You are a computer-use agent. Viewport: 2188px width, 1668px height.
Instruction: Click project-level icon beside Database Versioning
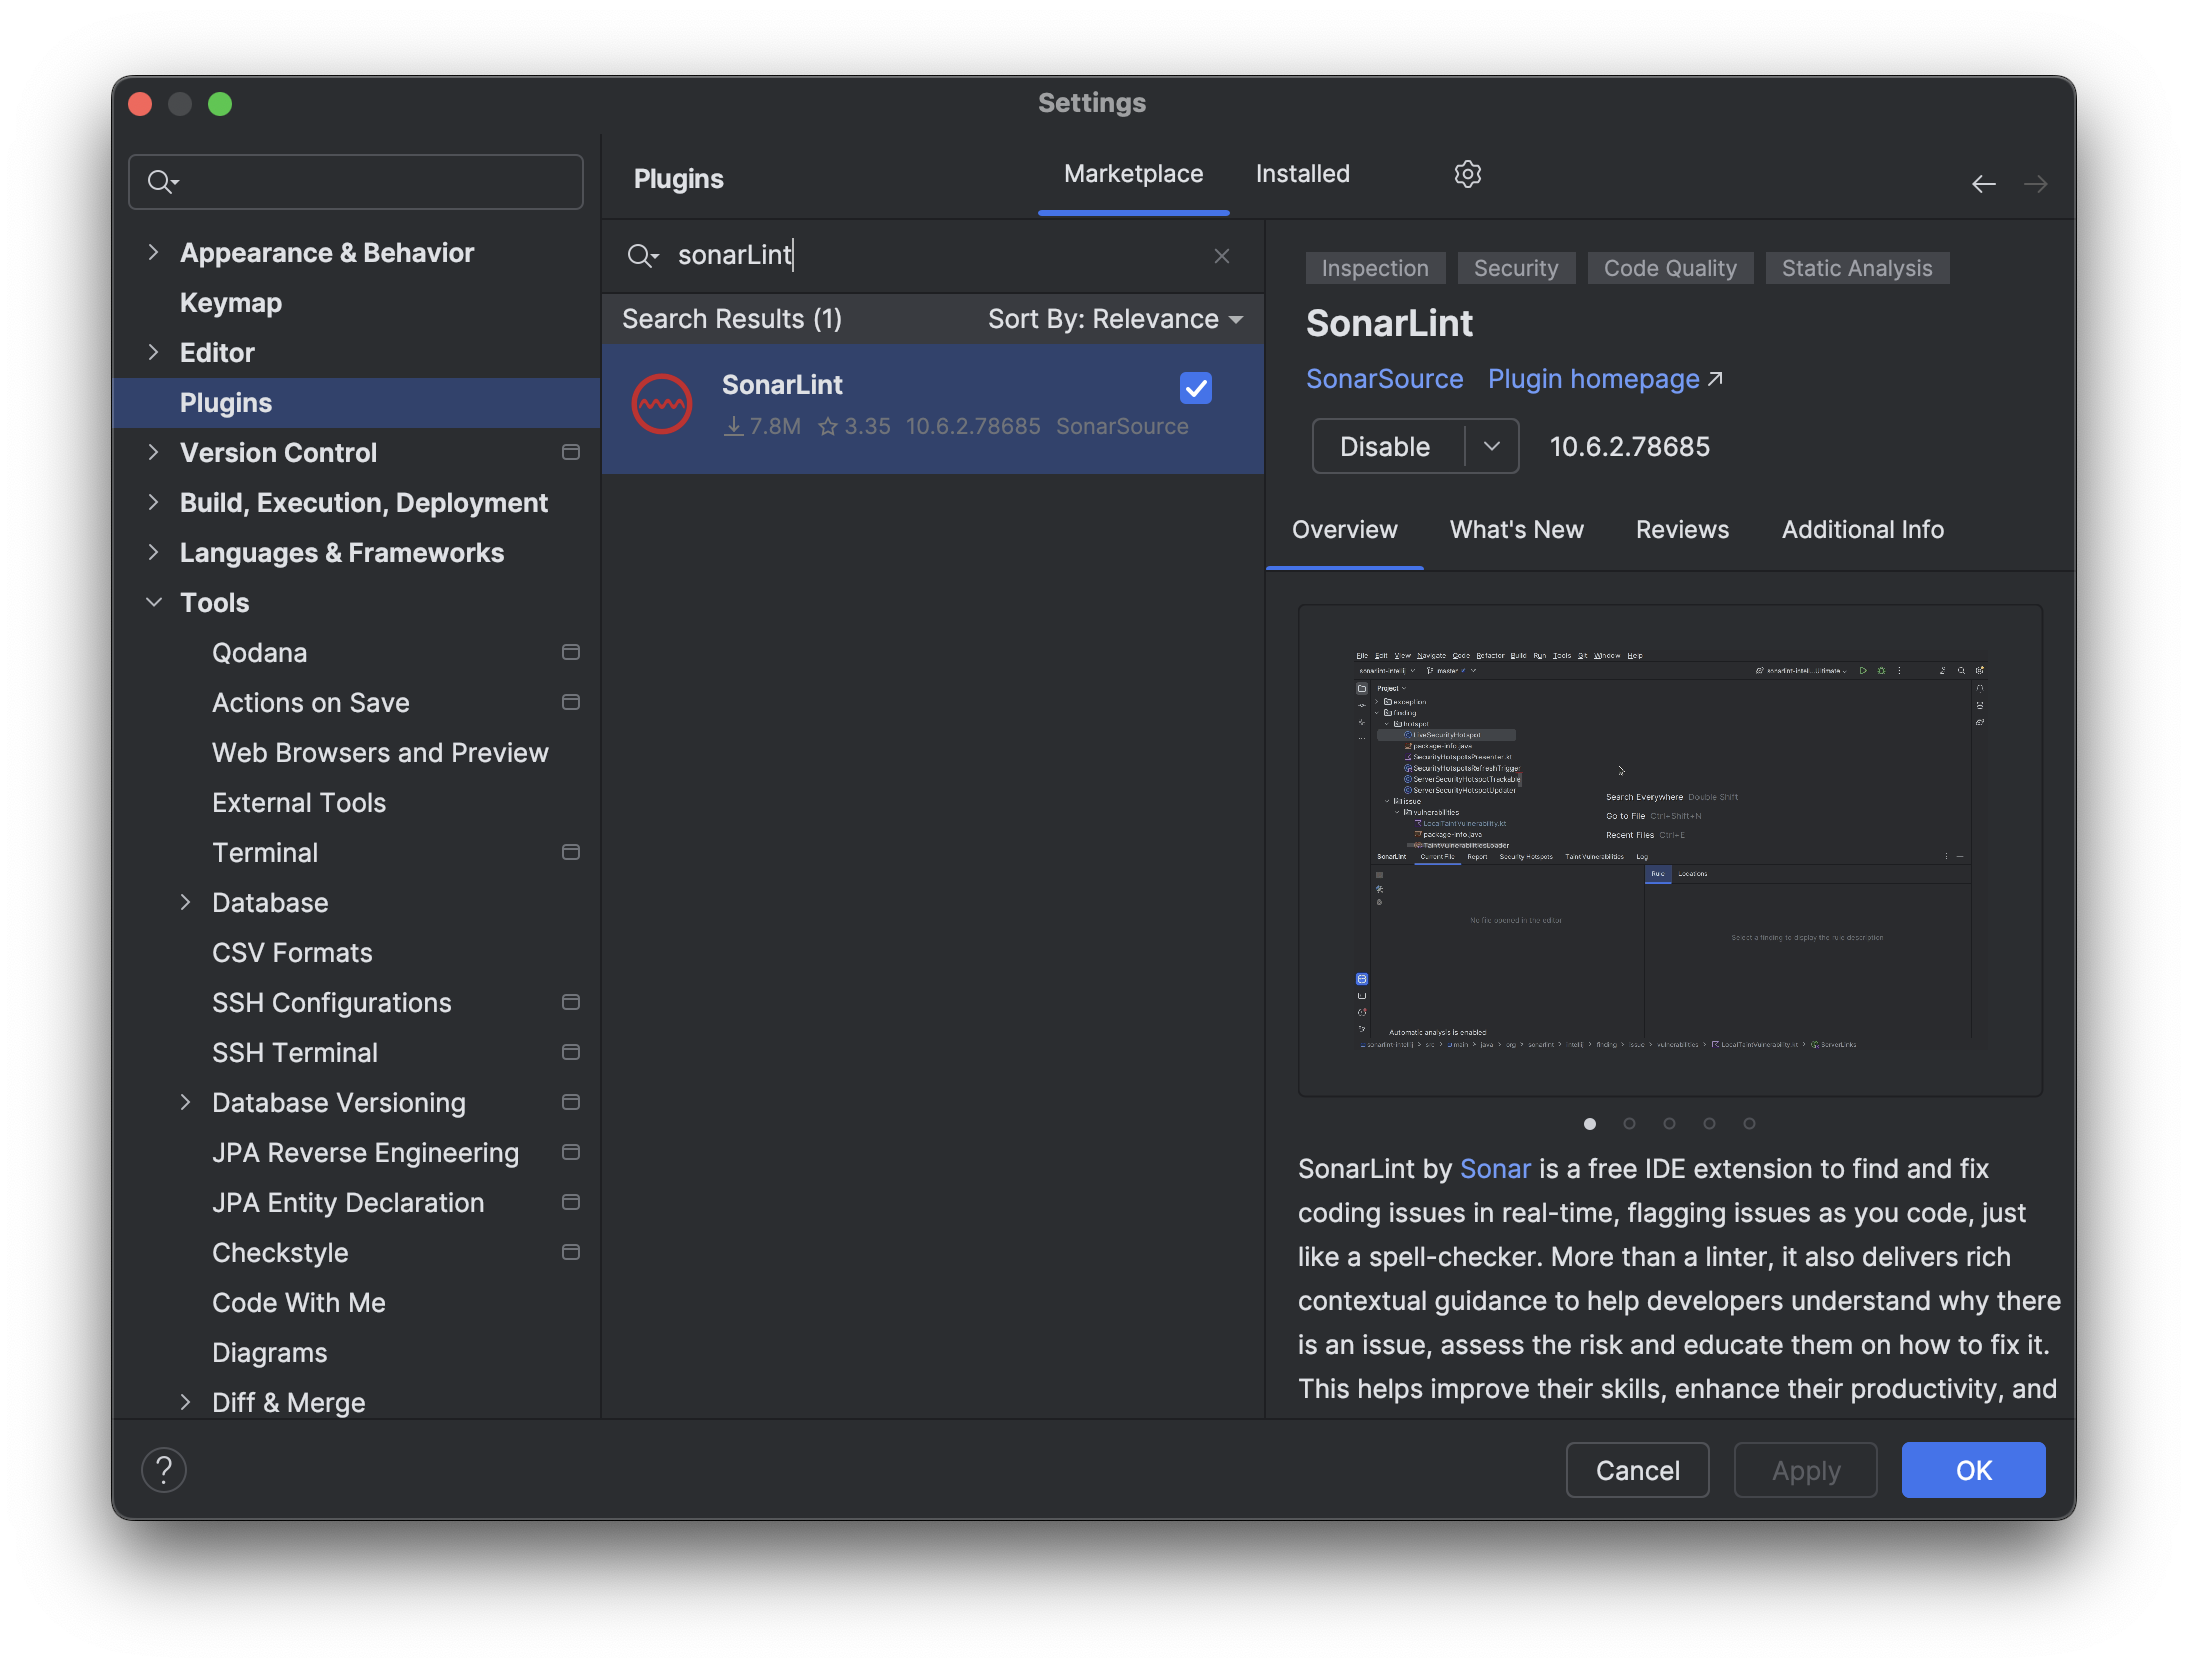(571, 1102)
